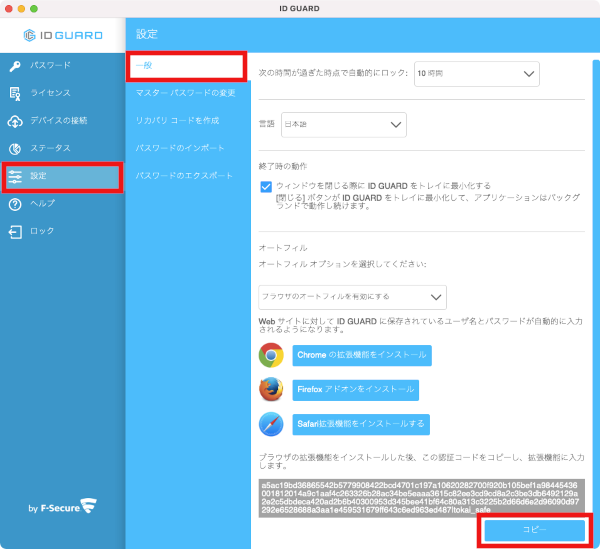Viewport: 600px width, 549px height.
Task: Click the Safari compass icon
Action: coord(271,424)
